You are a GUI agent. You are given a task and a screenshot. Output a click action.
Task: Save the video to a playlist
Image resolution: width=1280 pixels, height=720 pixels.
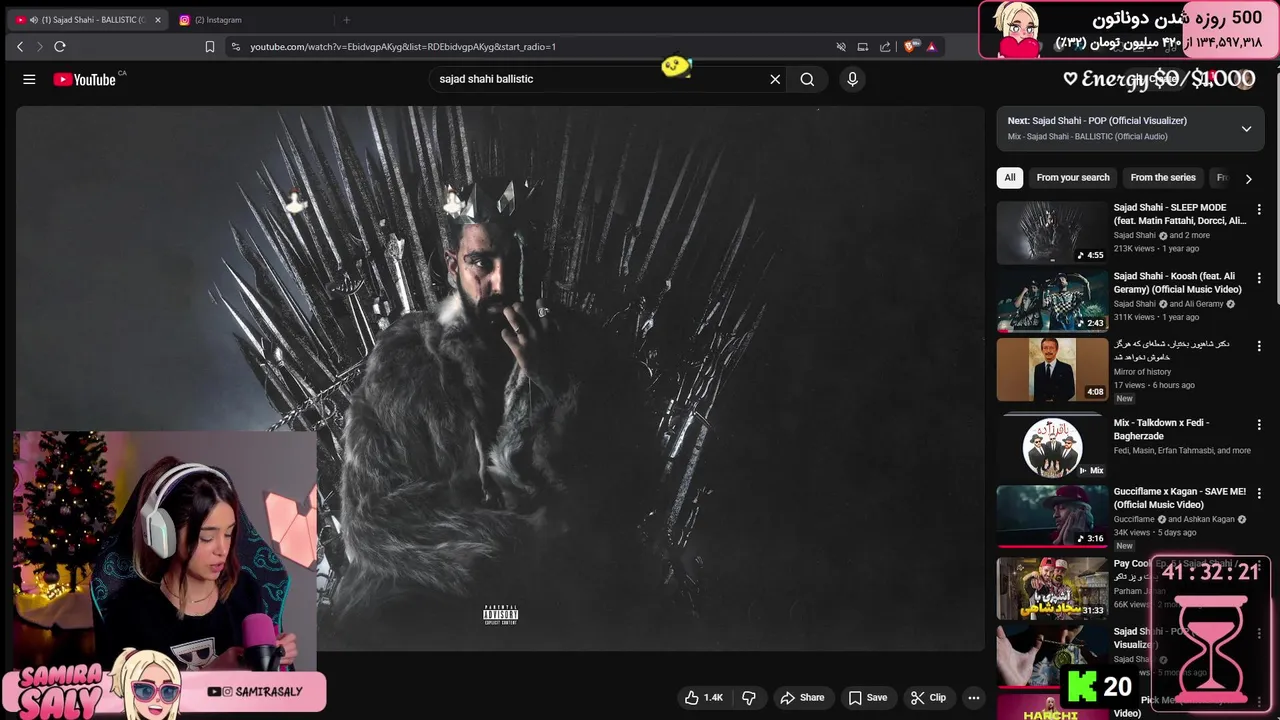867,698
